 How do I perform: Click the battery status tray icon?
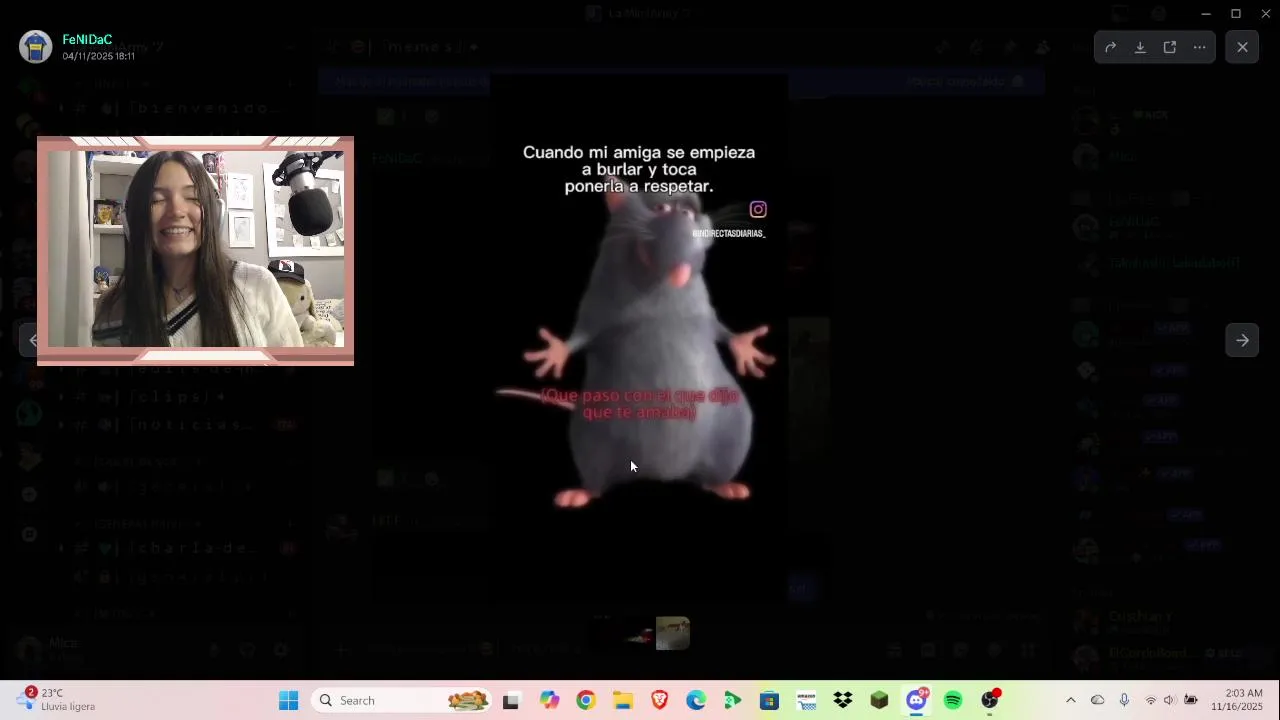(1191, 700)
